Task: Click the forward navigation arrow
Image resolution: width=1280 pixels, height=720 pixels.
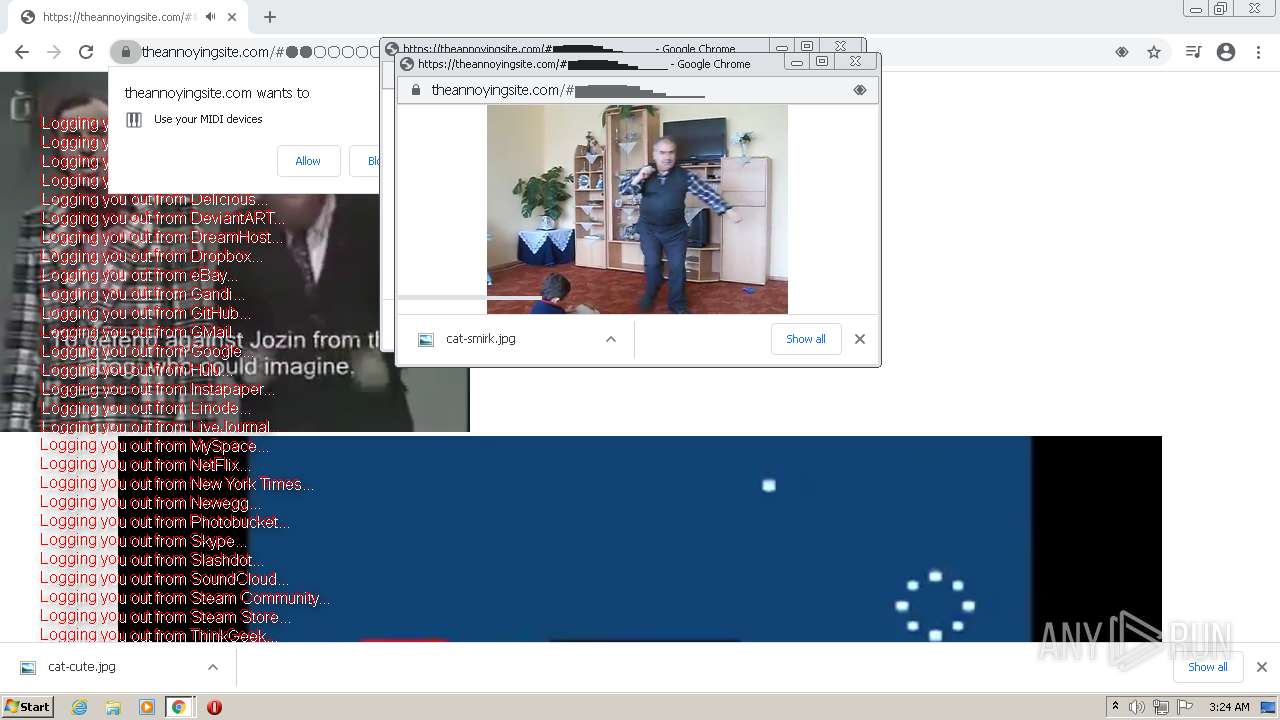Action: click(x=54, y=52)
